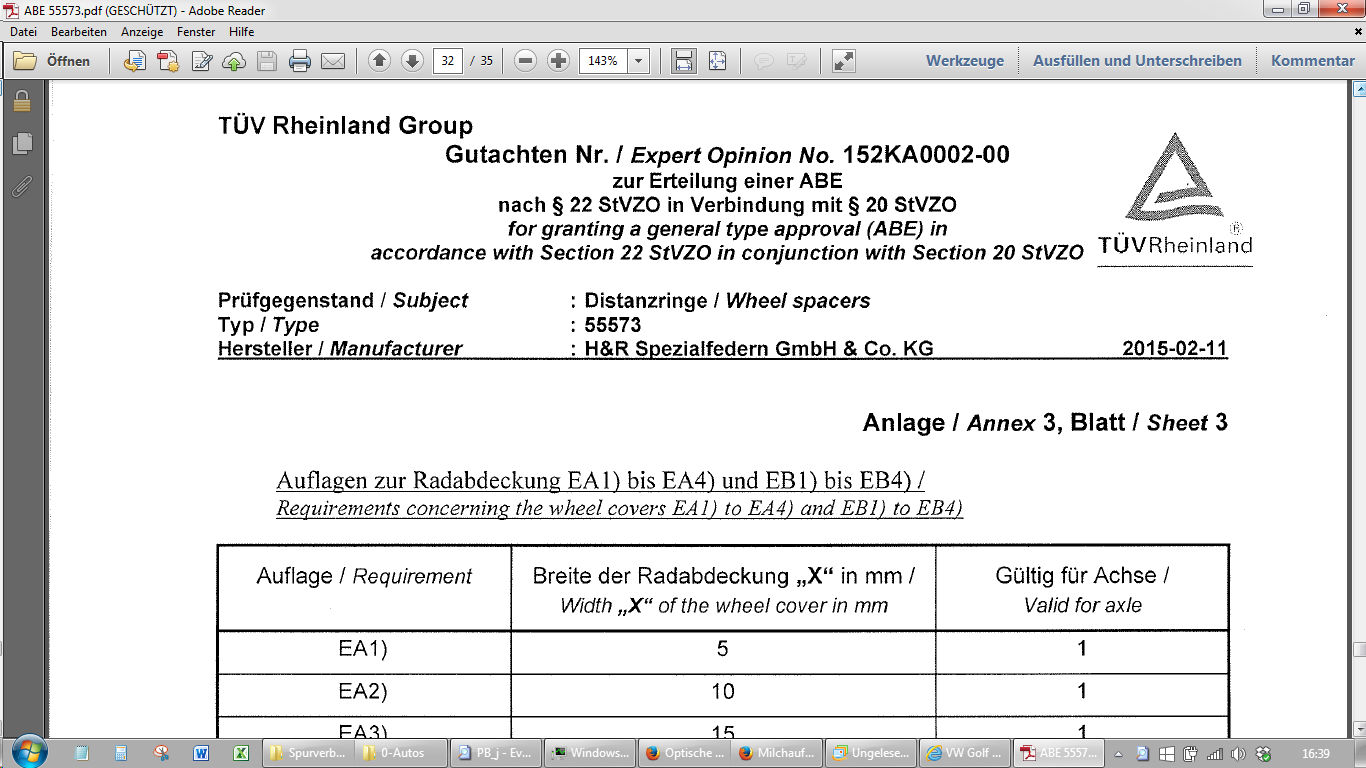
Task: Switch to Spurverb... folder taskbar window
Action: 308,753
